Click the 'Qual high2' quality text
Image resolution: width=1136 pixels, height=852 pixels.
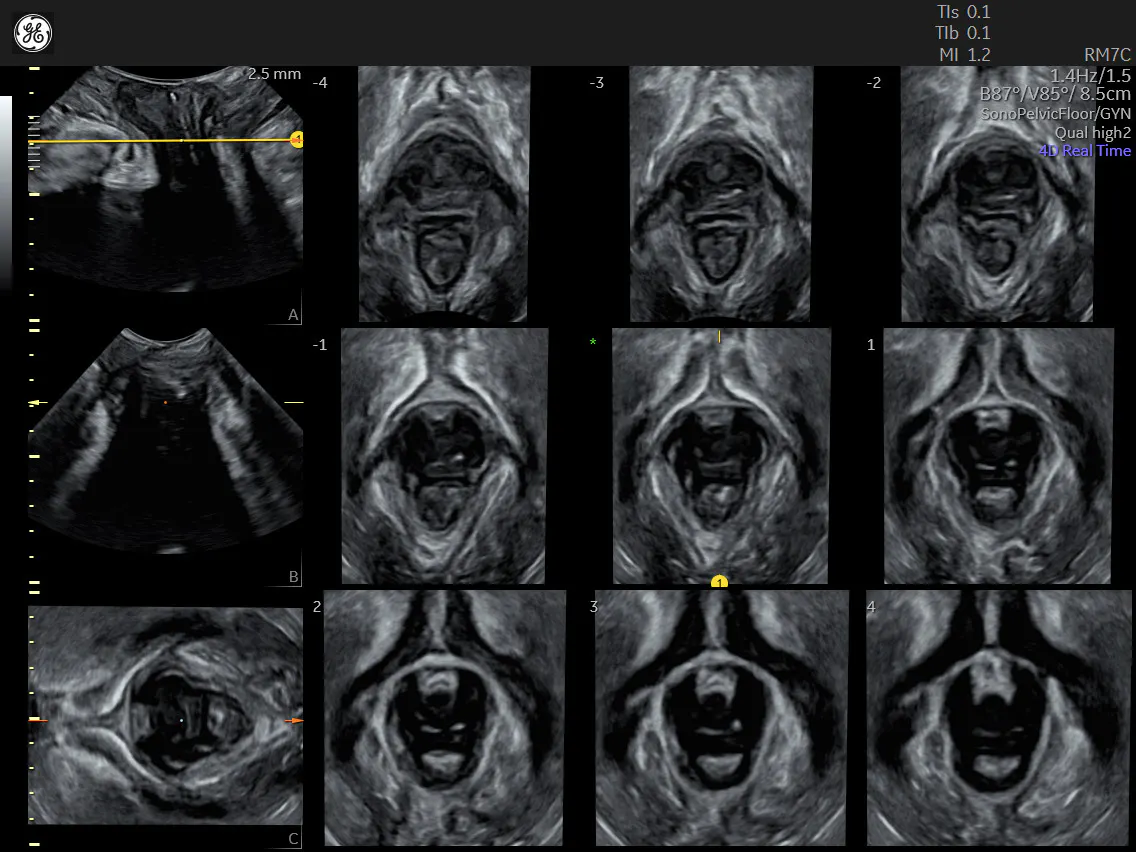(x=1093, y=133)
